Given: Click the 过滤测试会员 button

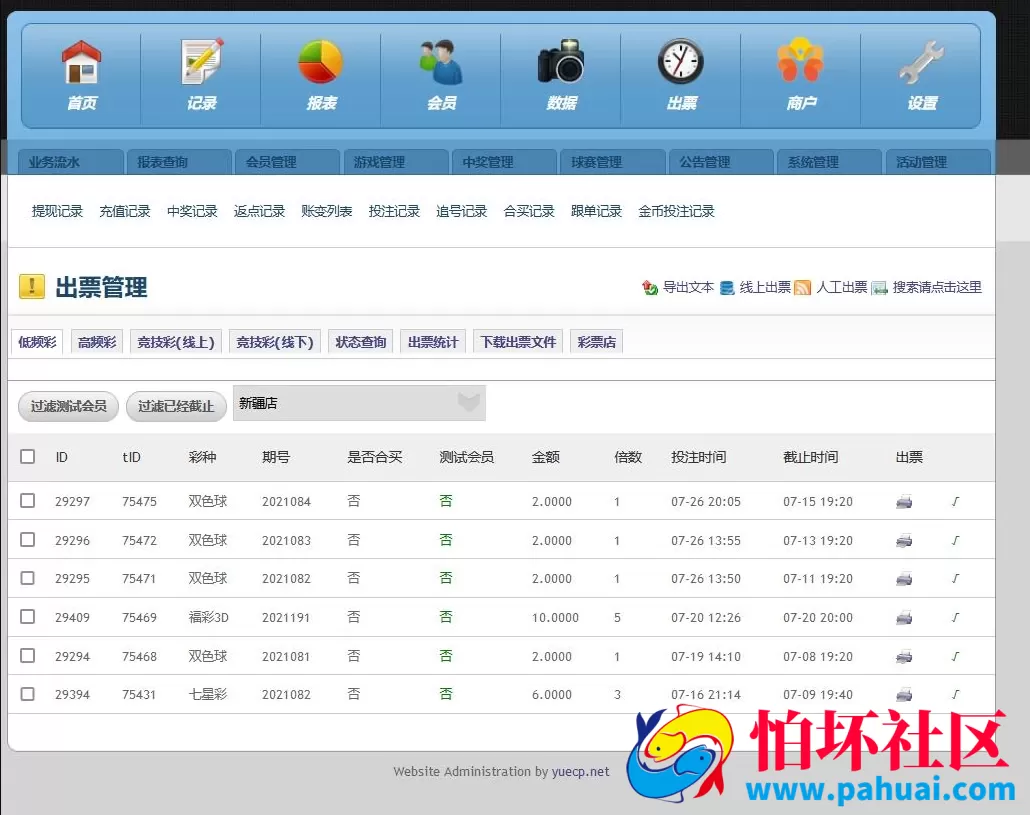Looking at the screenshot, I should click(67, 406).
